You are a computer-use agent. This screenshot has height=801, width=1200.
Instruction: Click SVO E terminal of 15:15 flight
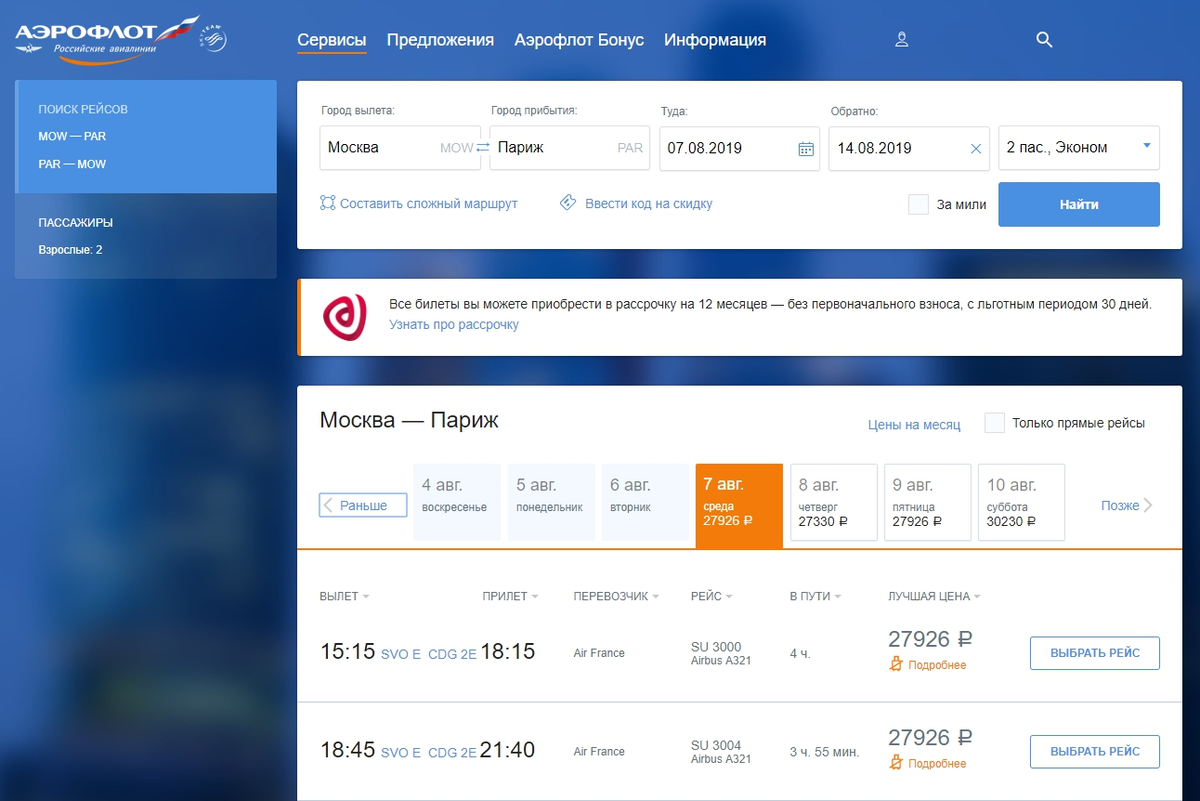(x=401, y=654)
